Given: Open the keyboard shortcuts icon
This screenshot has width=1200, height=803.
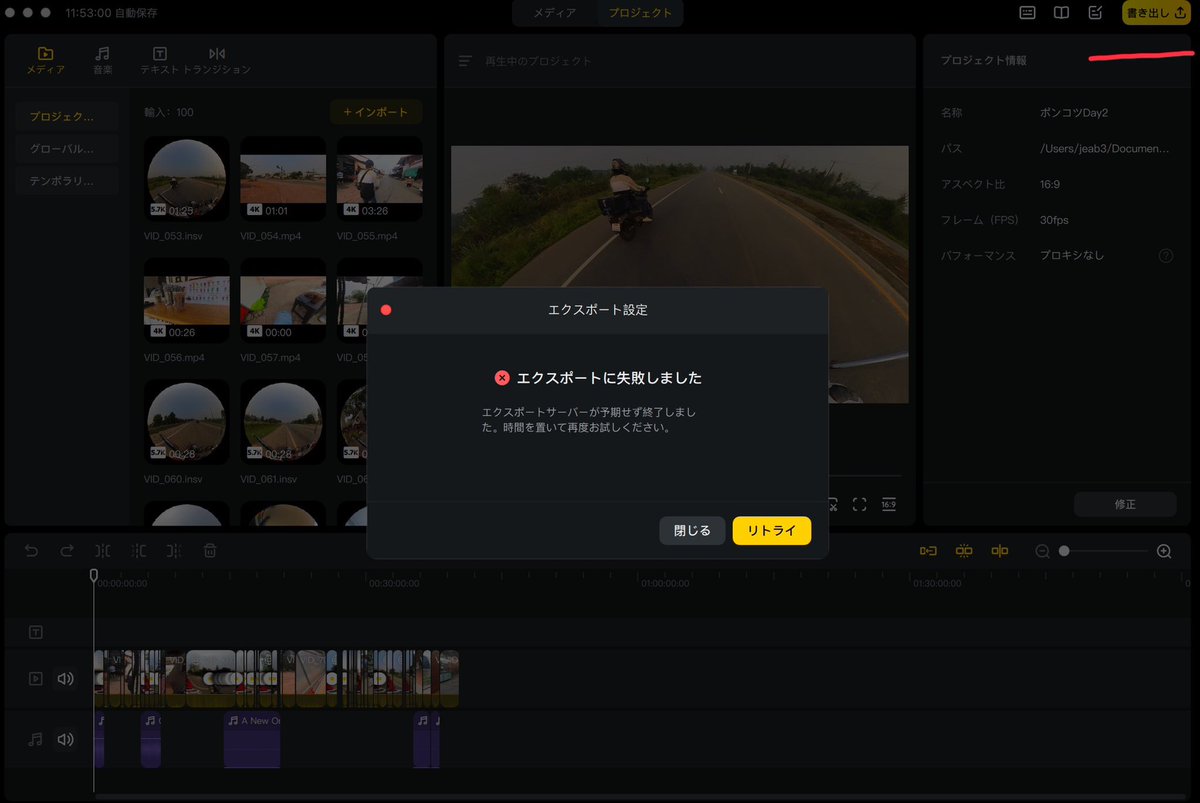Looking at the screenshot, I should tap(1027, 13).
